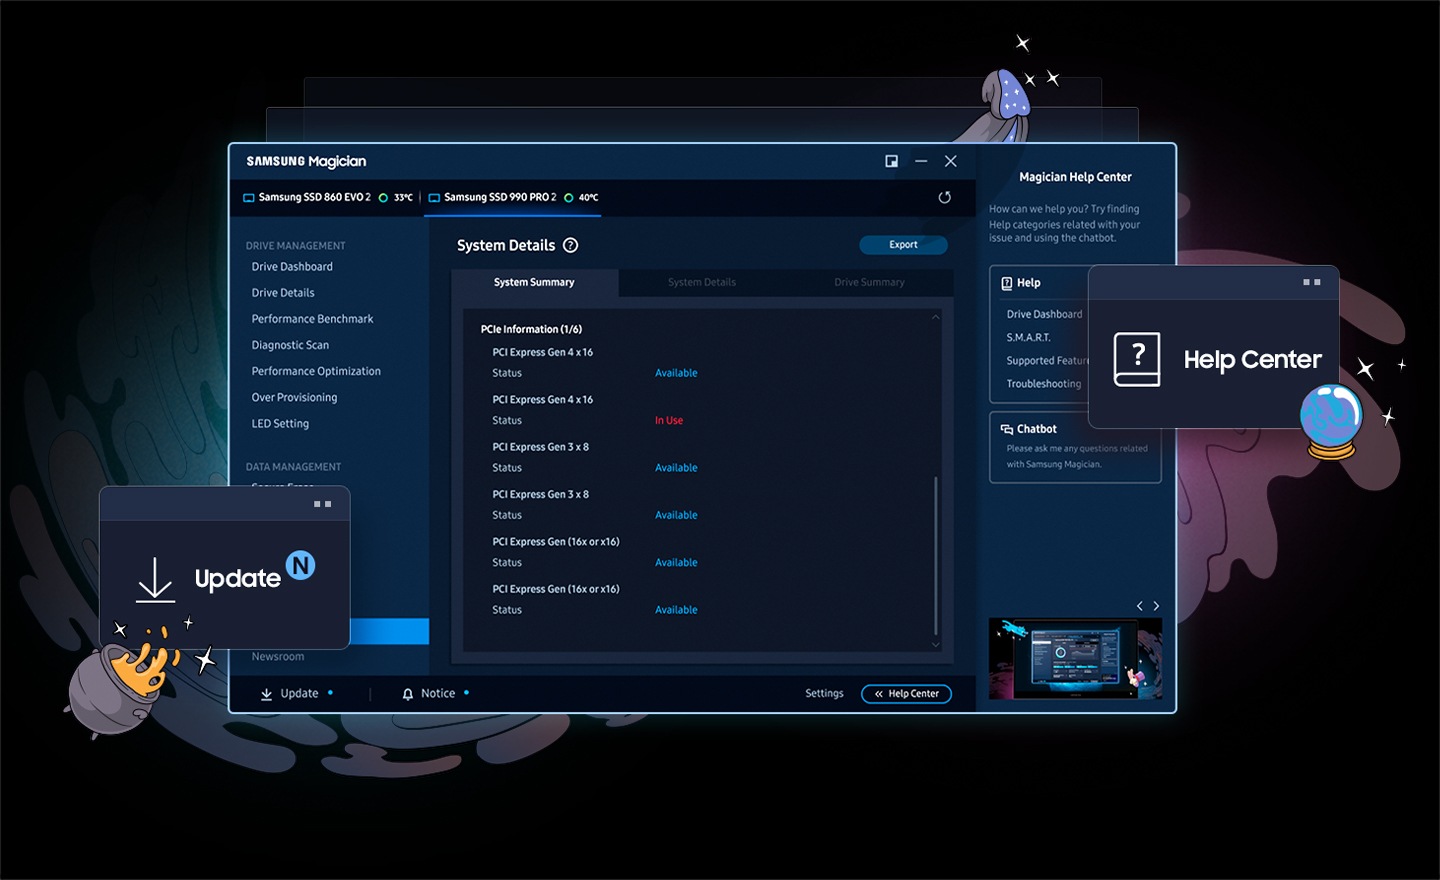The image size is (1440, 880).
Task: Open Diagnostic Scan from sidebar
Action: pyautogui.click(x=290, y=345)
